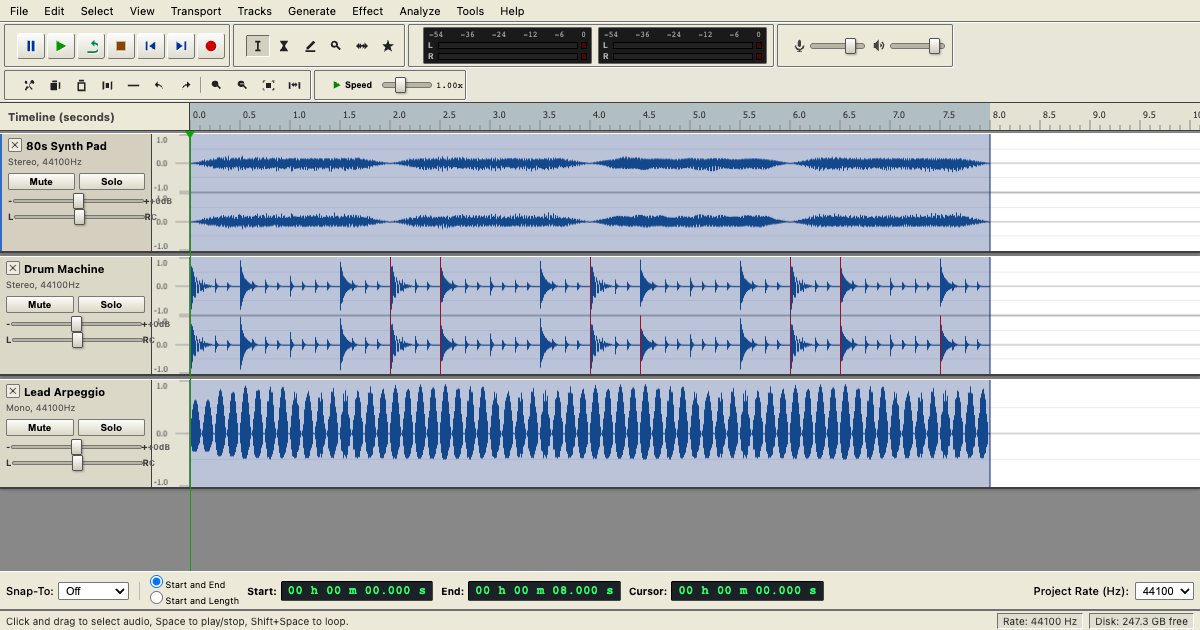Open the File menu
Screen dimensions: 1200x630
pyautogui.click(x=19, y=11)
